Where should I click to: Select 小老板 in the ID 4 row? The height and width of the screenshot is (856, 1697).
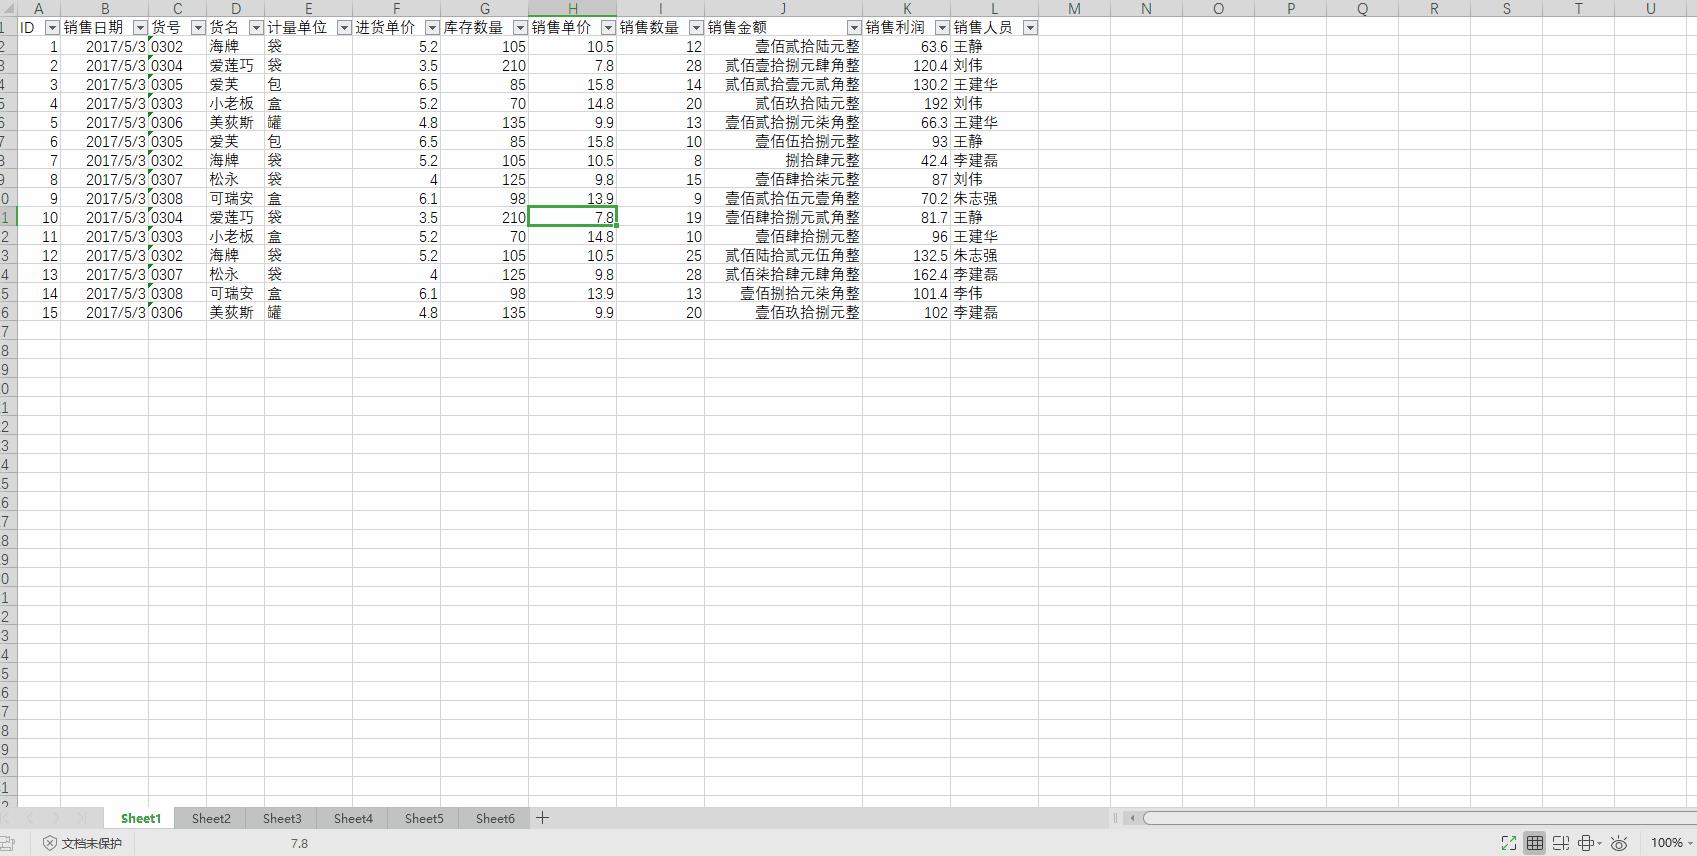235,104
